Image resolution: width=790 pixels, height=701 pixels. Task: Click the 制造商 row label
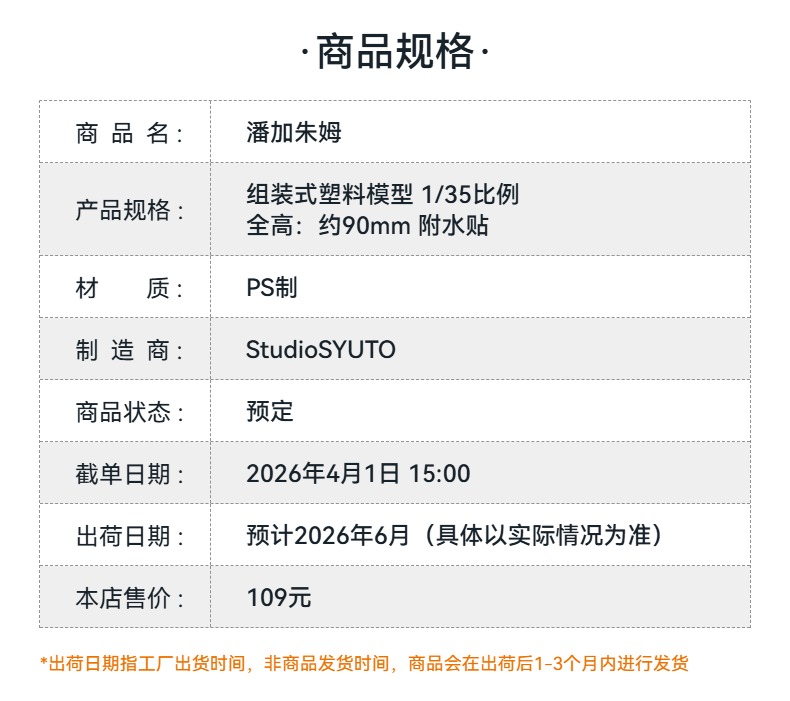coord(129,350)
